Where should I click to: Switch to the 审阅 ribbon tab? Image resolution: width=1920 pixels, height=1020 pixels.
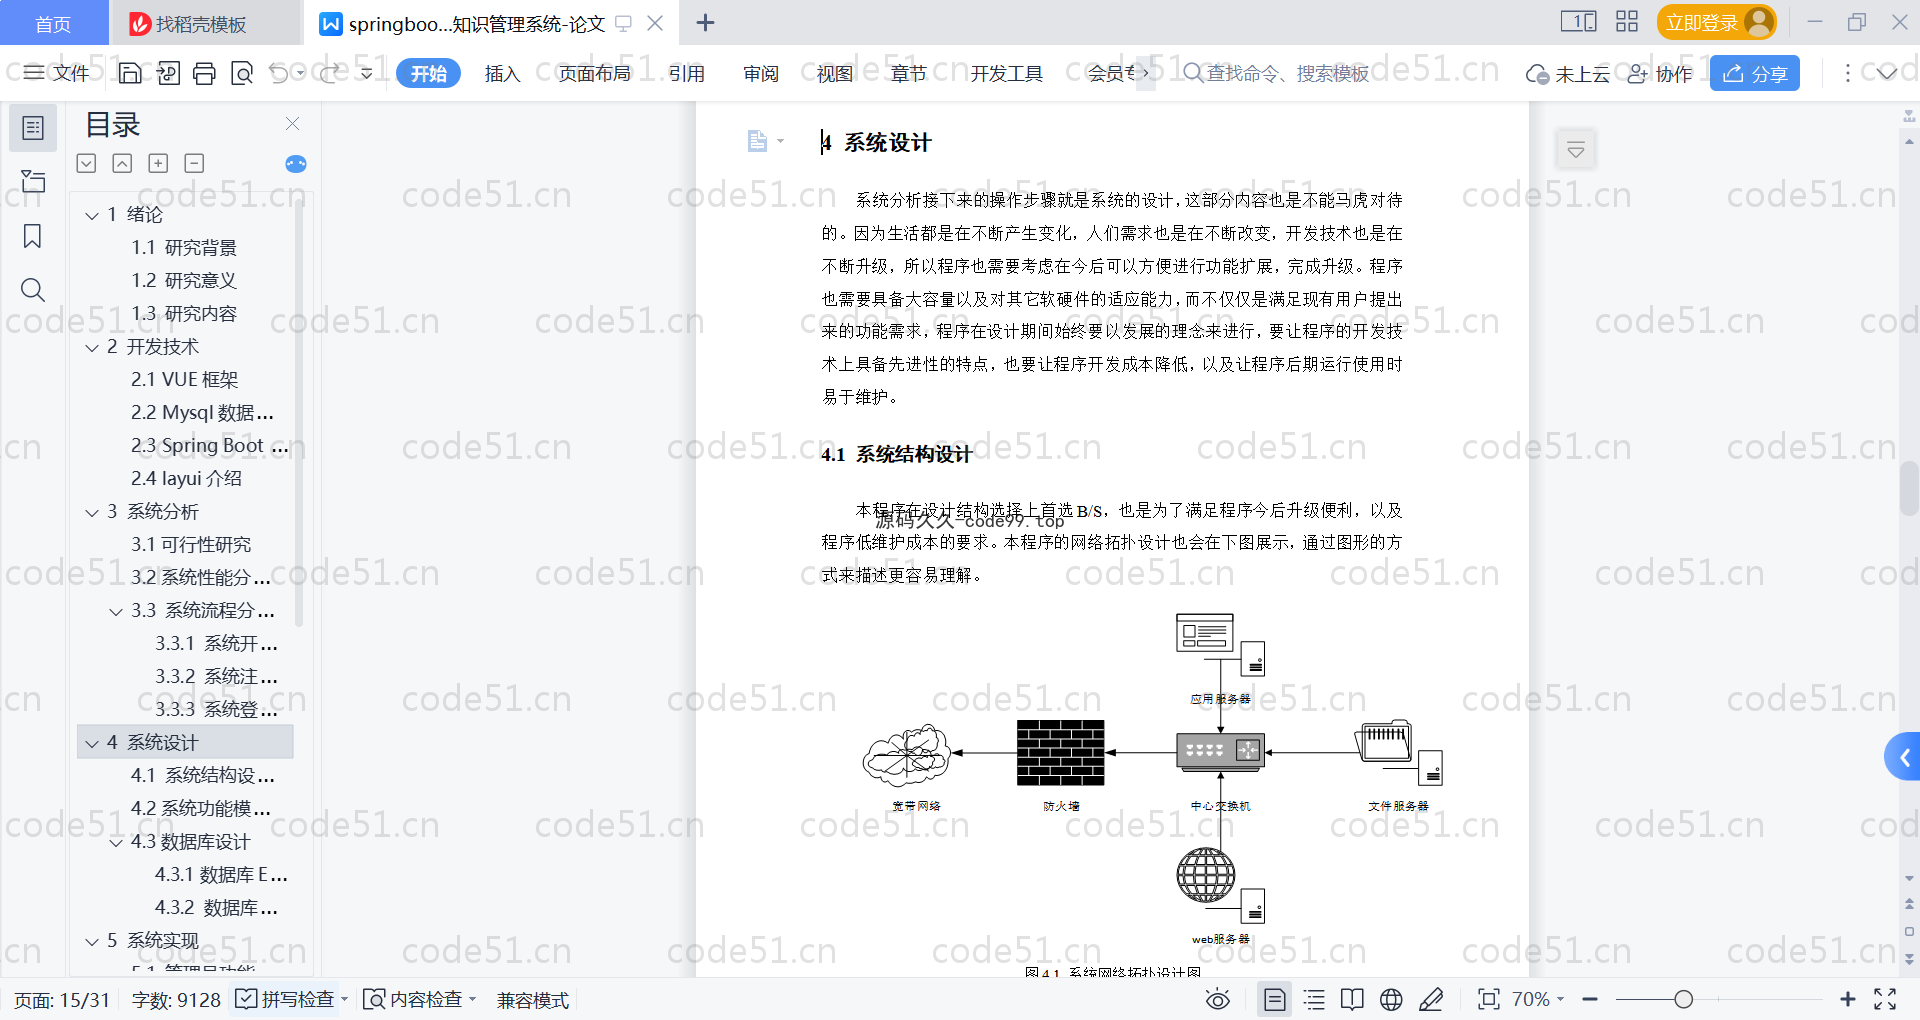(x=761, y=73)
